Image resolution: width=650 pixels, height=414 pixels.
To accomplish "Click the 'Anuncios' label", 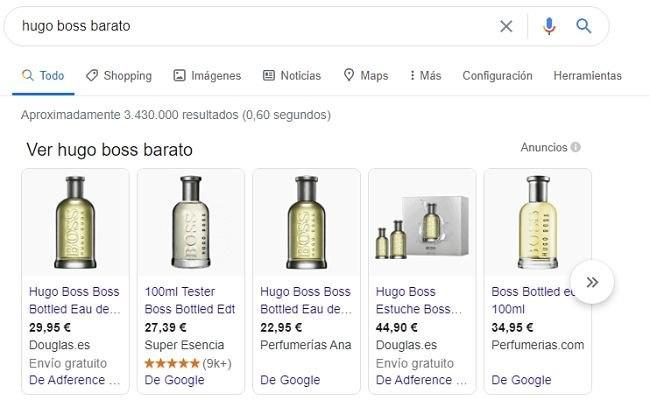I will (543, 147).
